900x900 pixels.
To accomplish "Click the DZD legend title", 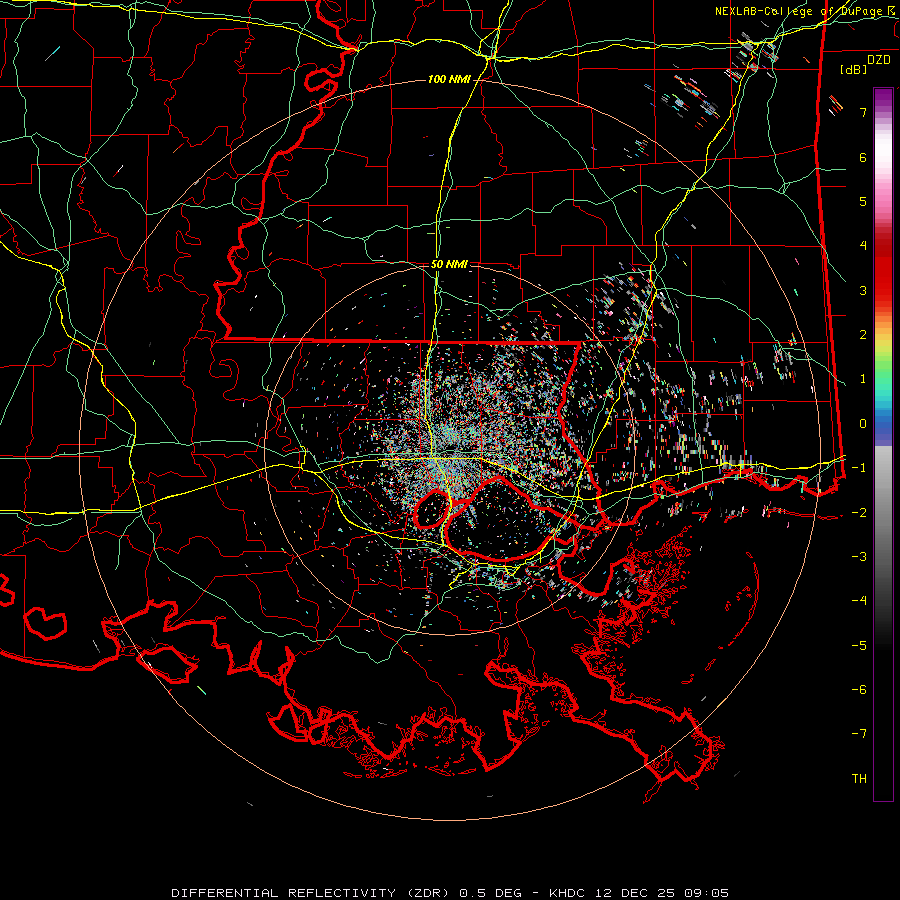I will coord(879,60).
